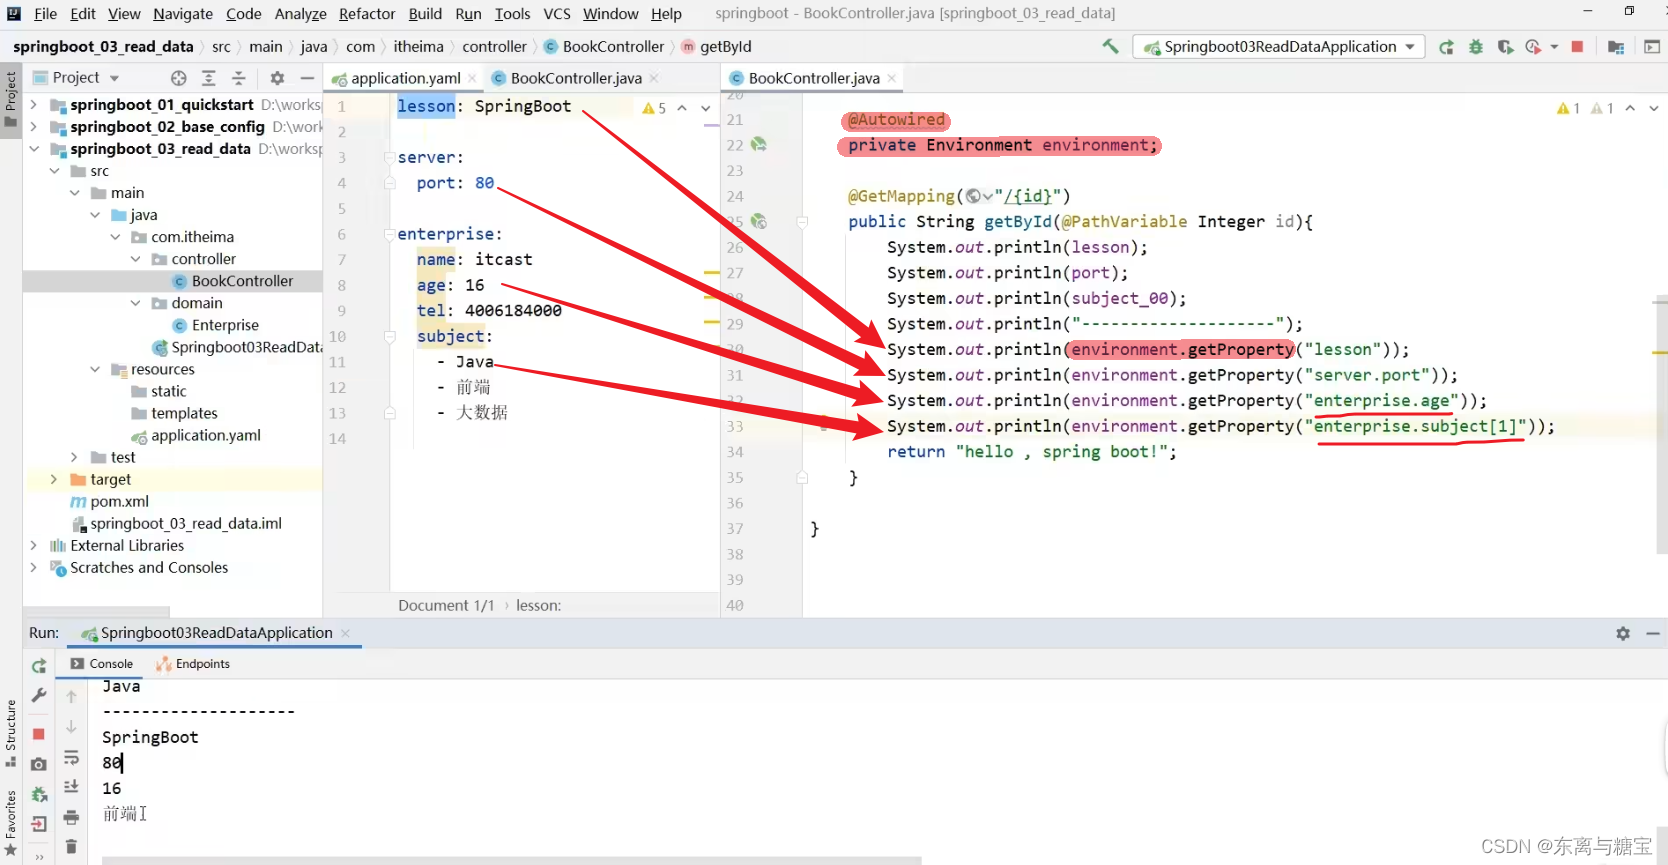1668x865 pixels.
Task: Expand the springboot_01_quickstart module
Action: coord(34,104)
